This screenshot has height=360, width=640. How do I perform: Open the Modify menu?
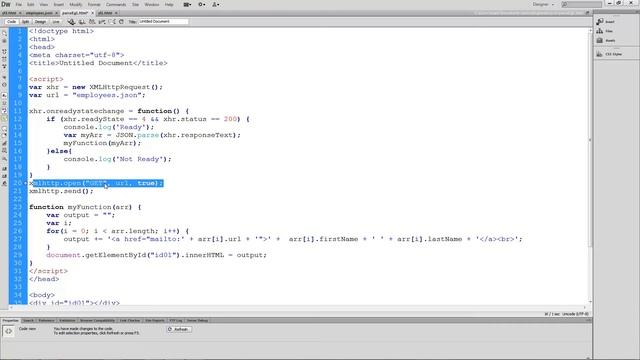76,4
